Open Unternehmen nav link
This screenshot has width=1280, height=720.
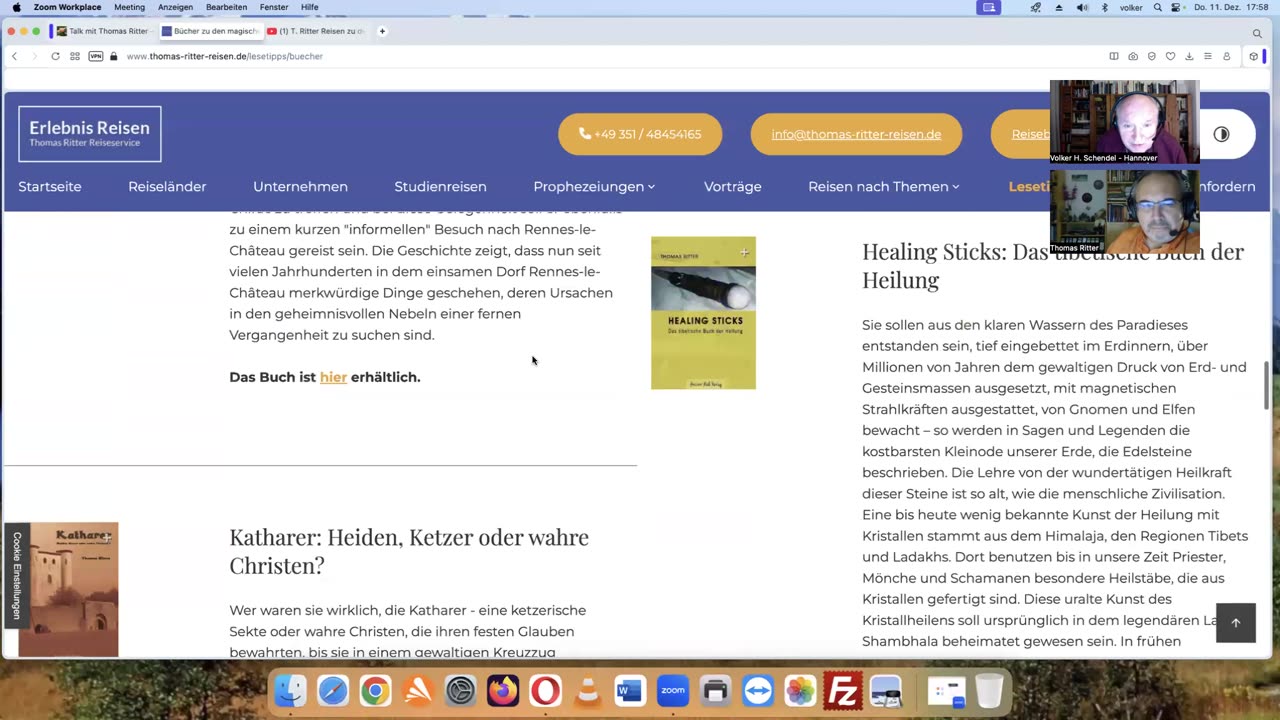click(300, 186)
